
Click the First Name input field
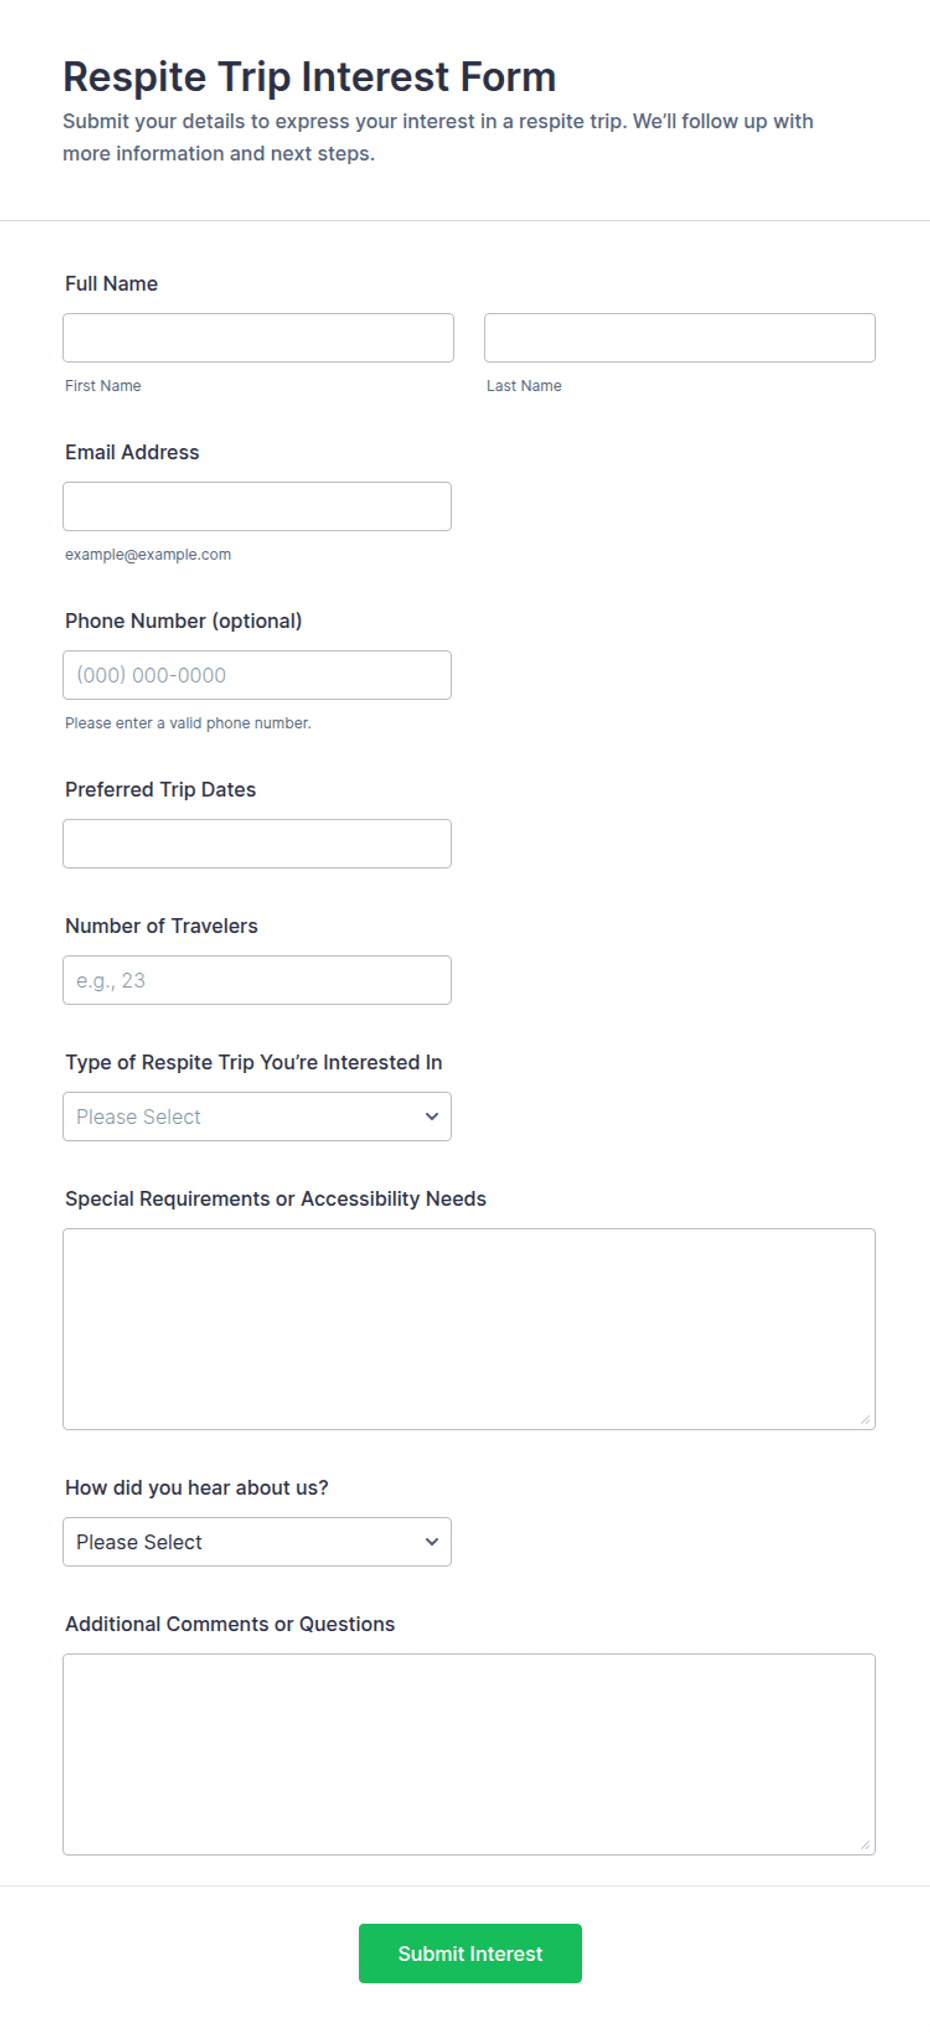tap(258, 338)
